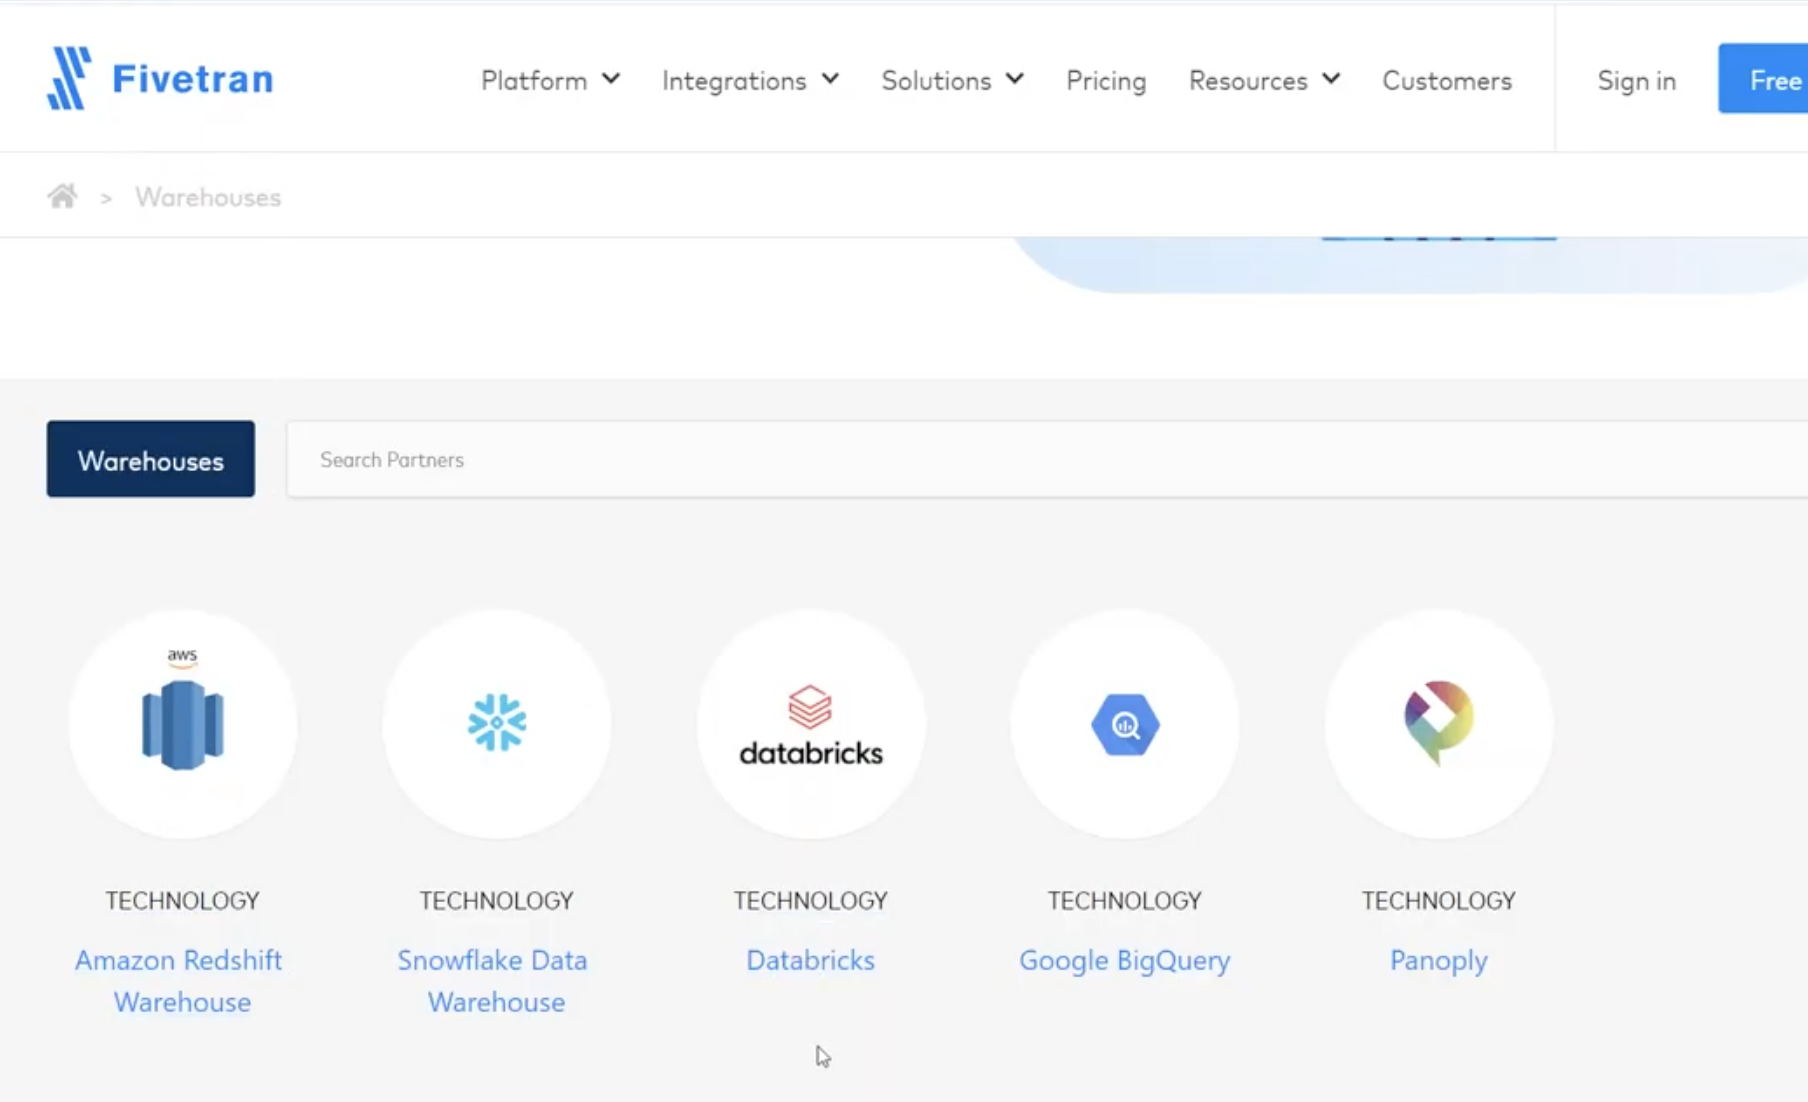The image size is (1808, 1102).
Task: Focus the Search Partners field
Action: [1047, 459]
